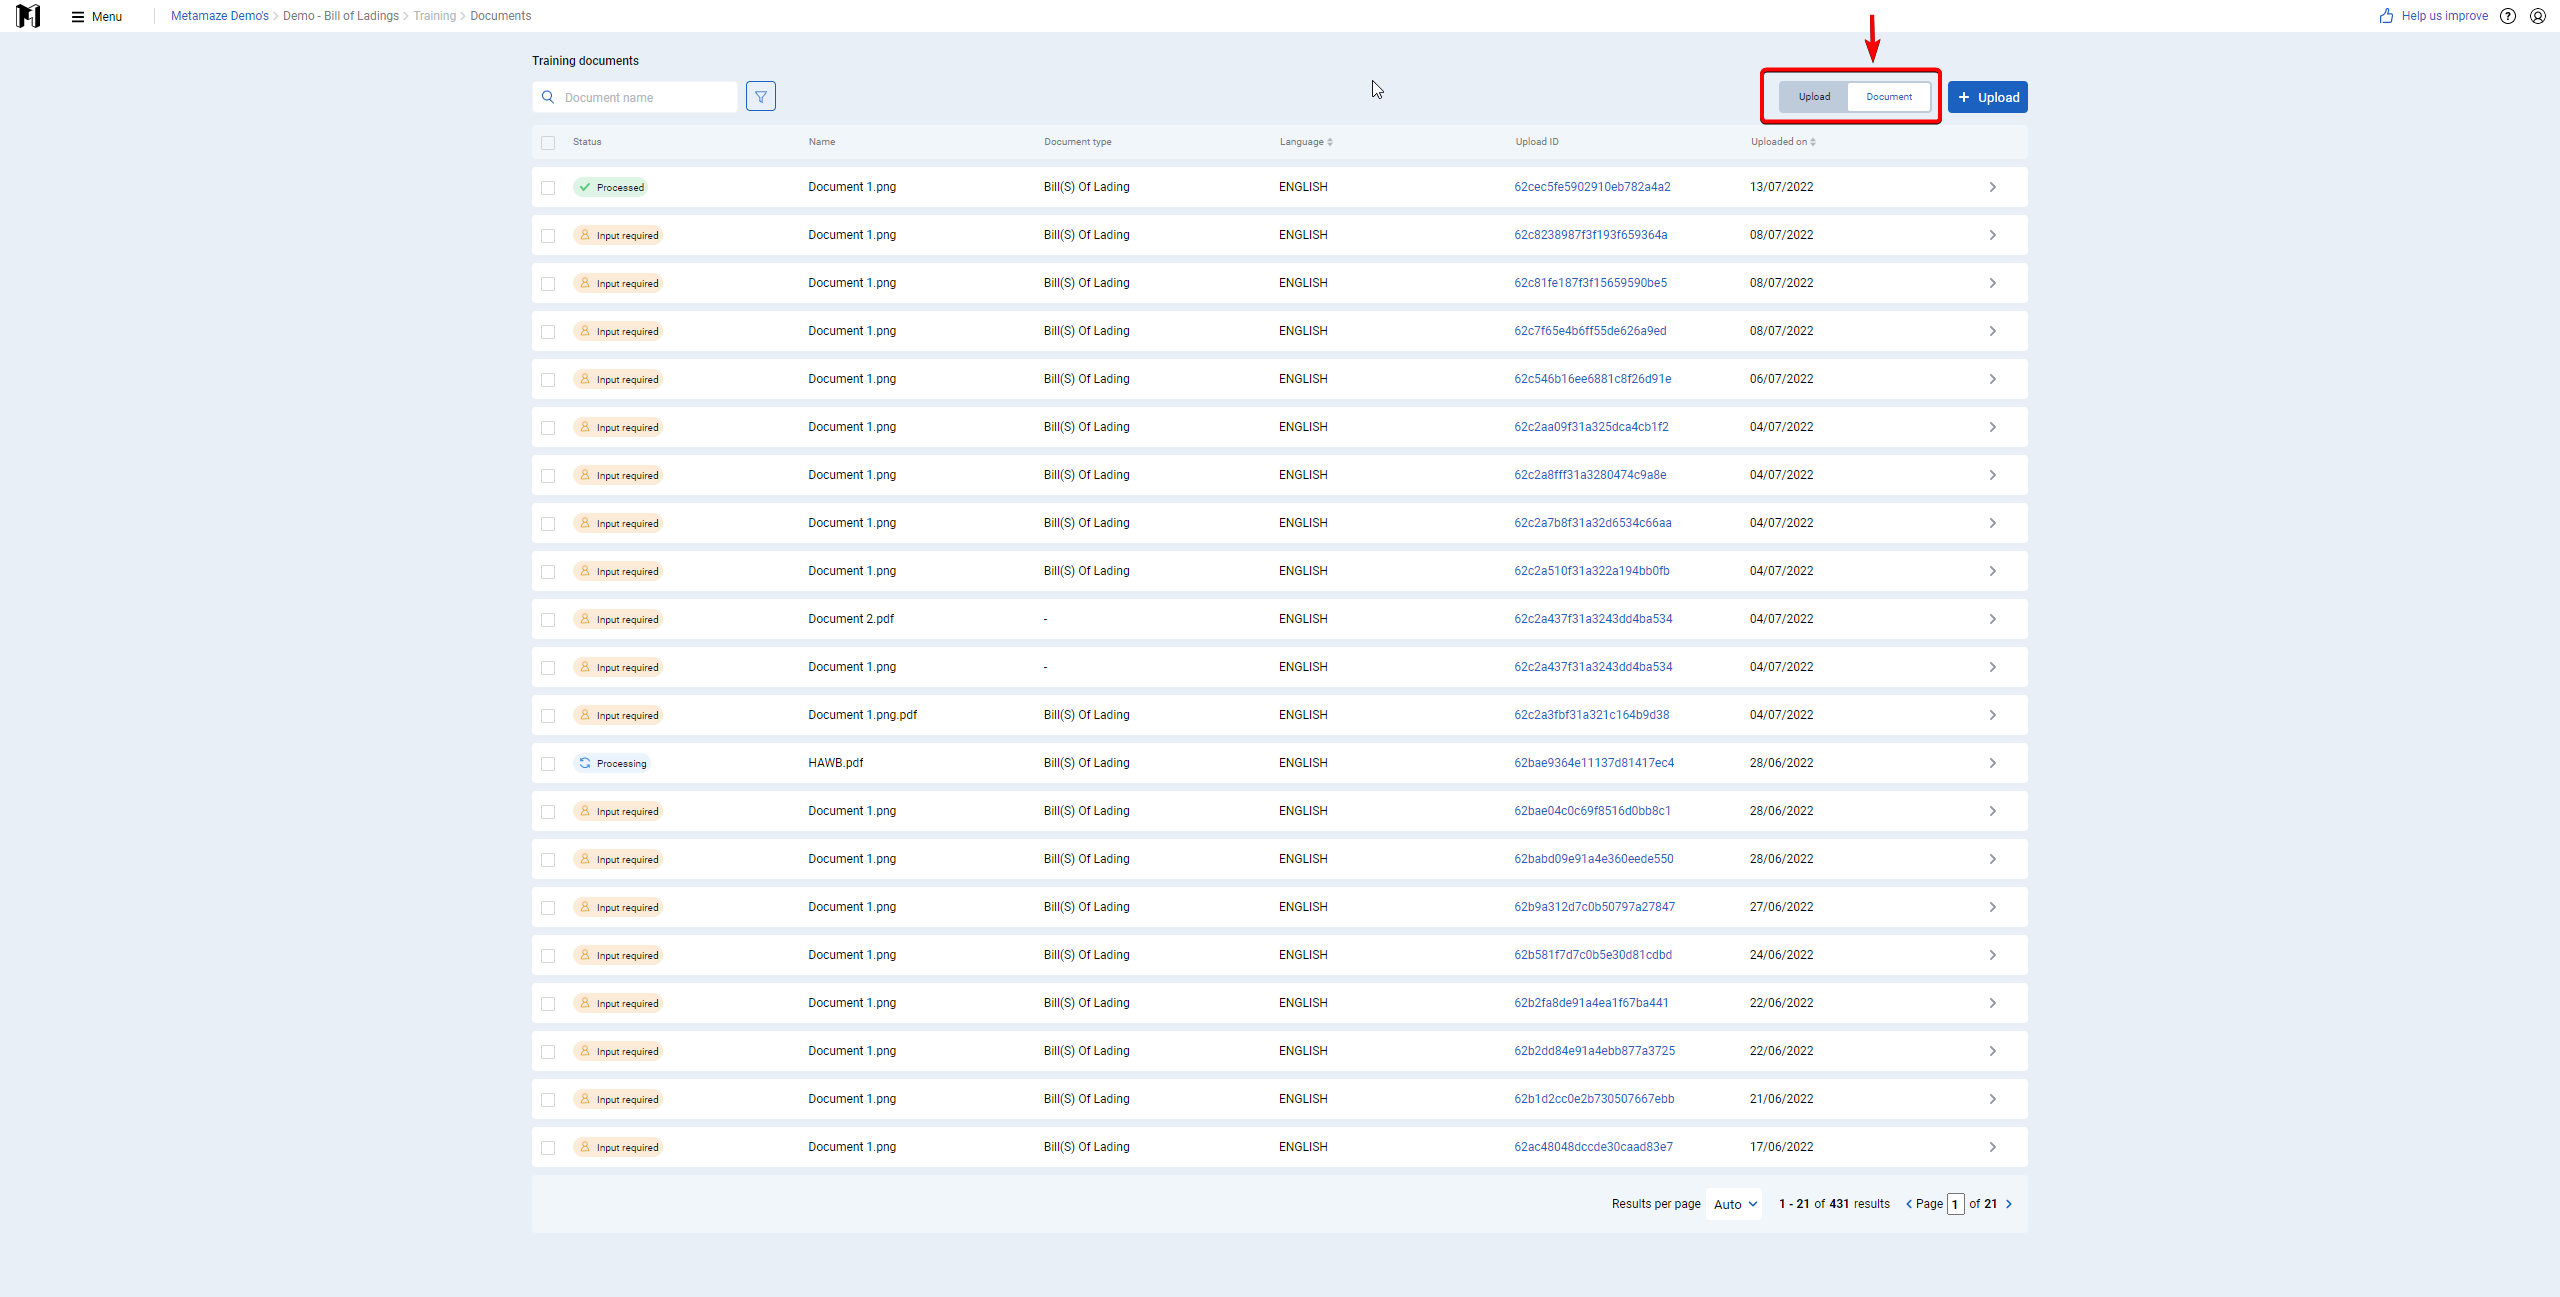Screen dimensions: 2560x1297
Task: Expand chevron of row 62b1d2cc0e2b730507667ebb
Action: (x=1992, y=1099)
